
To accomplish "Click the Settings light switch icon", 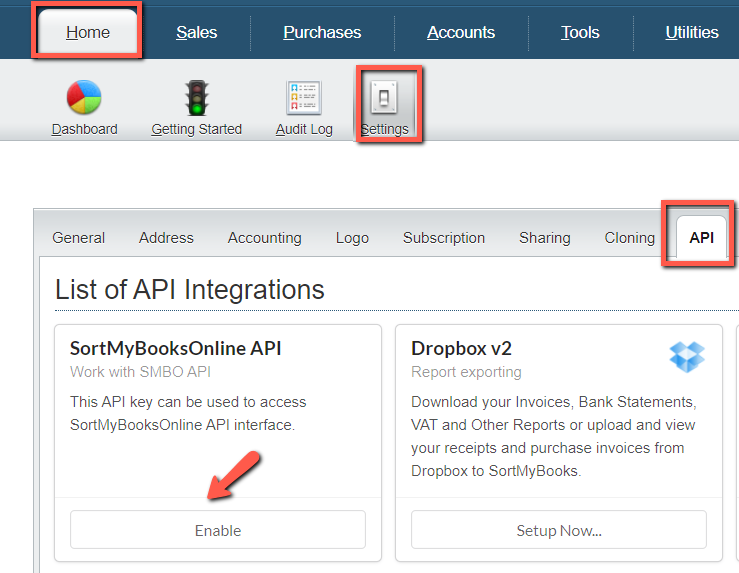I will [385, 96].
